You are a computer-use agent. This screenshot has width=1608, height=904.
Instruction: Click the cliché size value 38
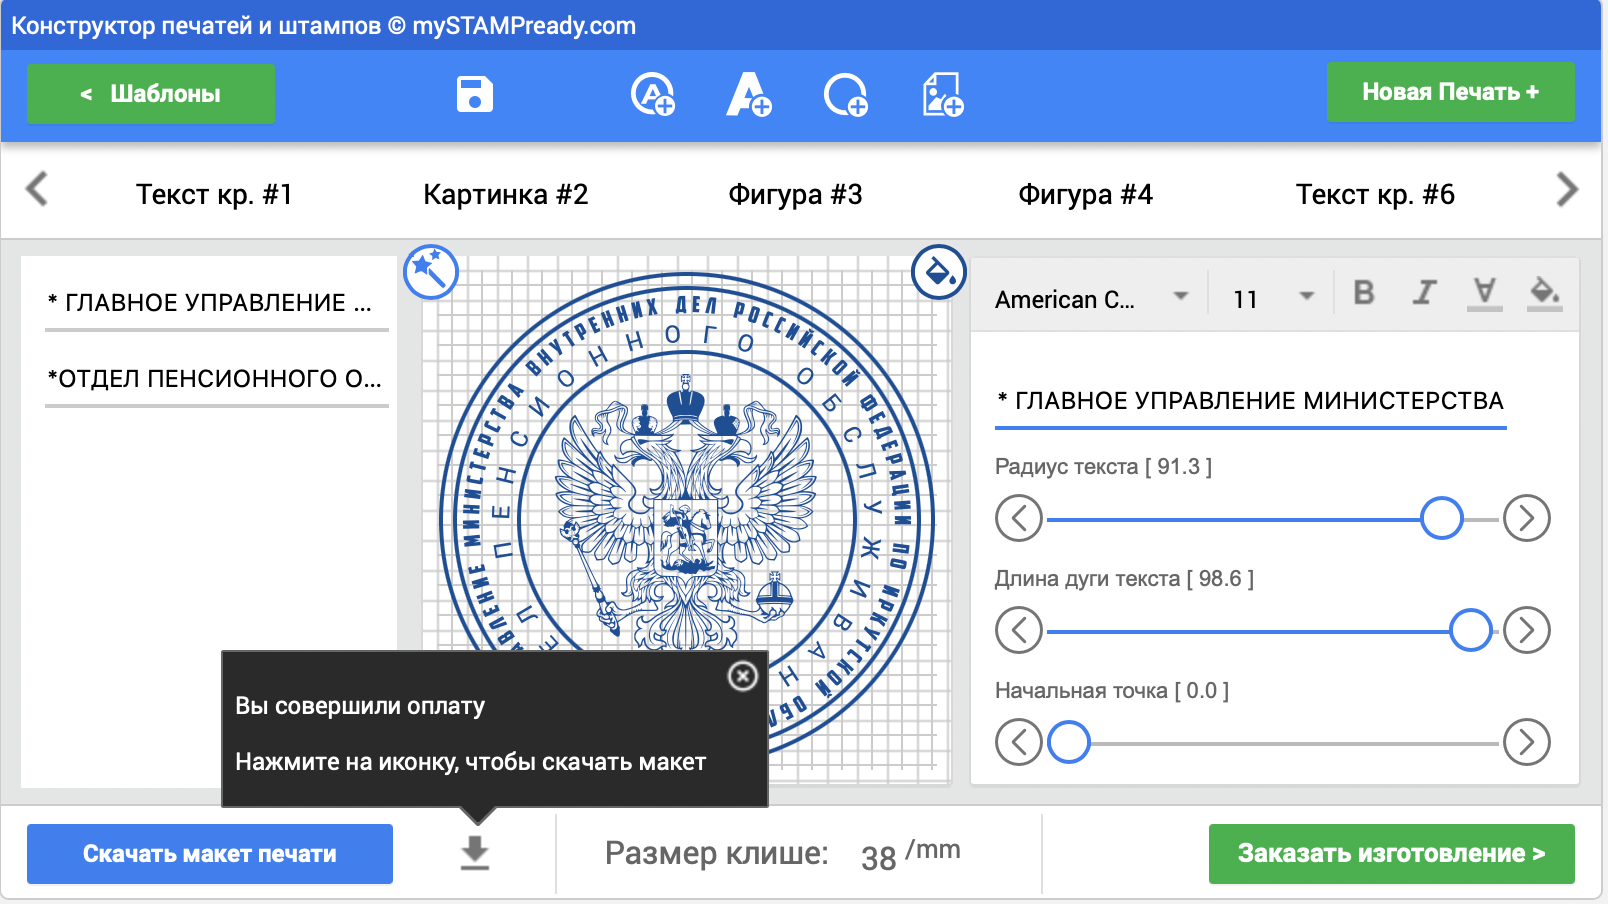pyautogui.click(x=878, y=858)
